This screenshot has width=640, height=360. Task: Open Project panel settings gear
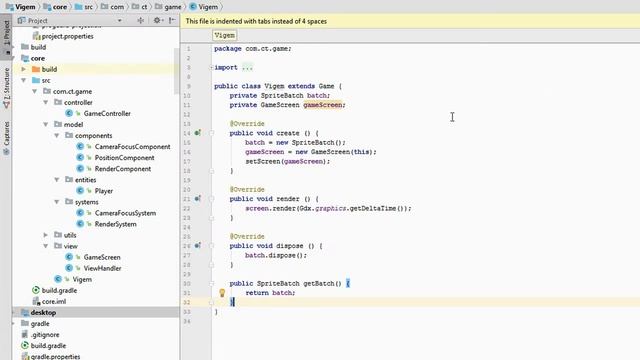click(x=158, y=20)
